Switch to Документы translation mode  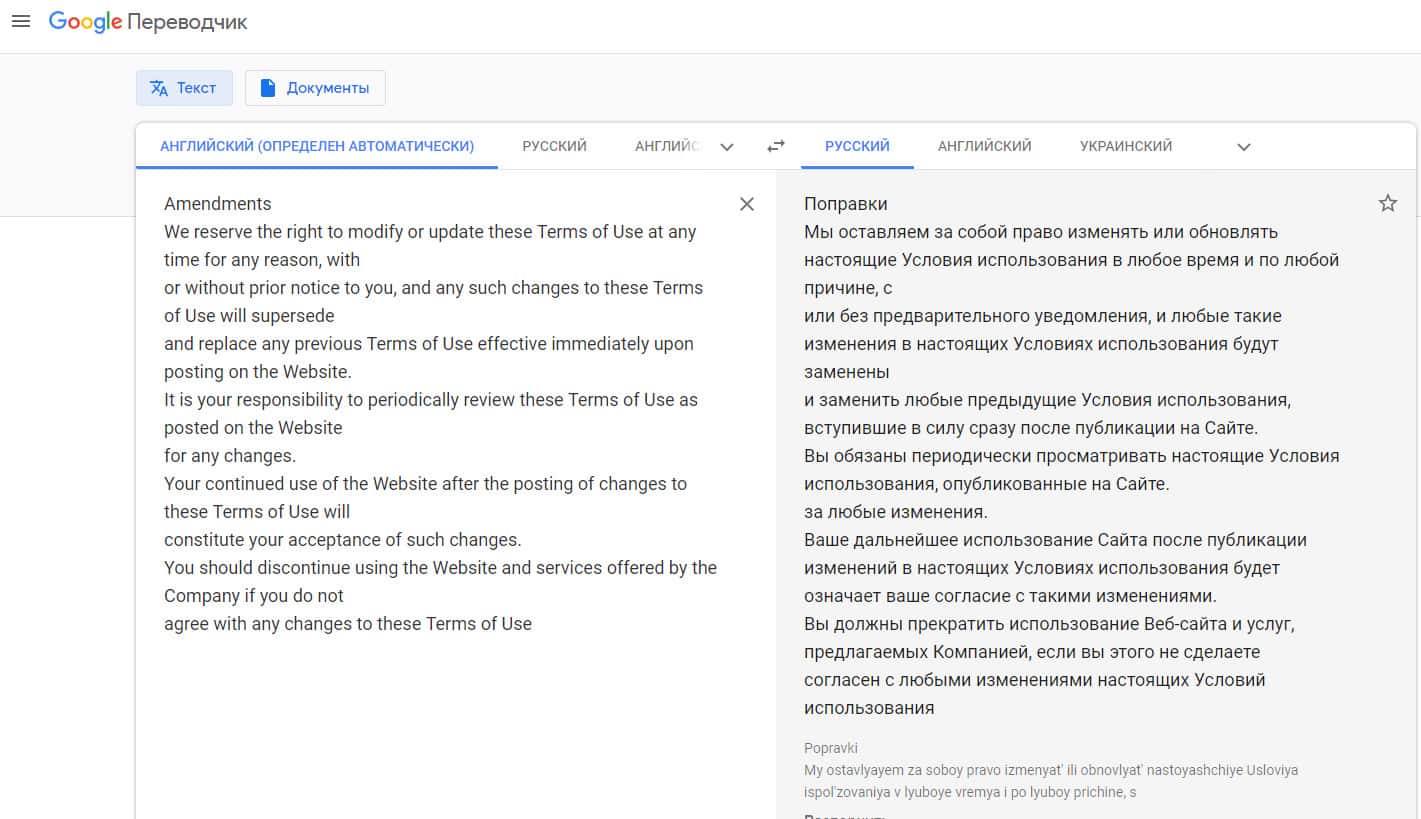(x=315, y=88)
